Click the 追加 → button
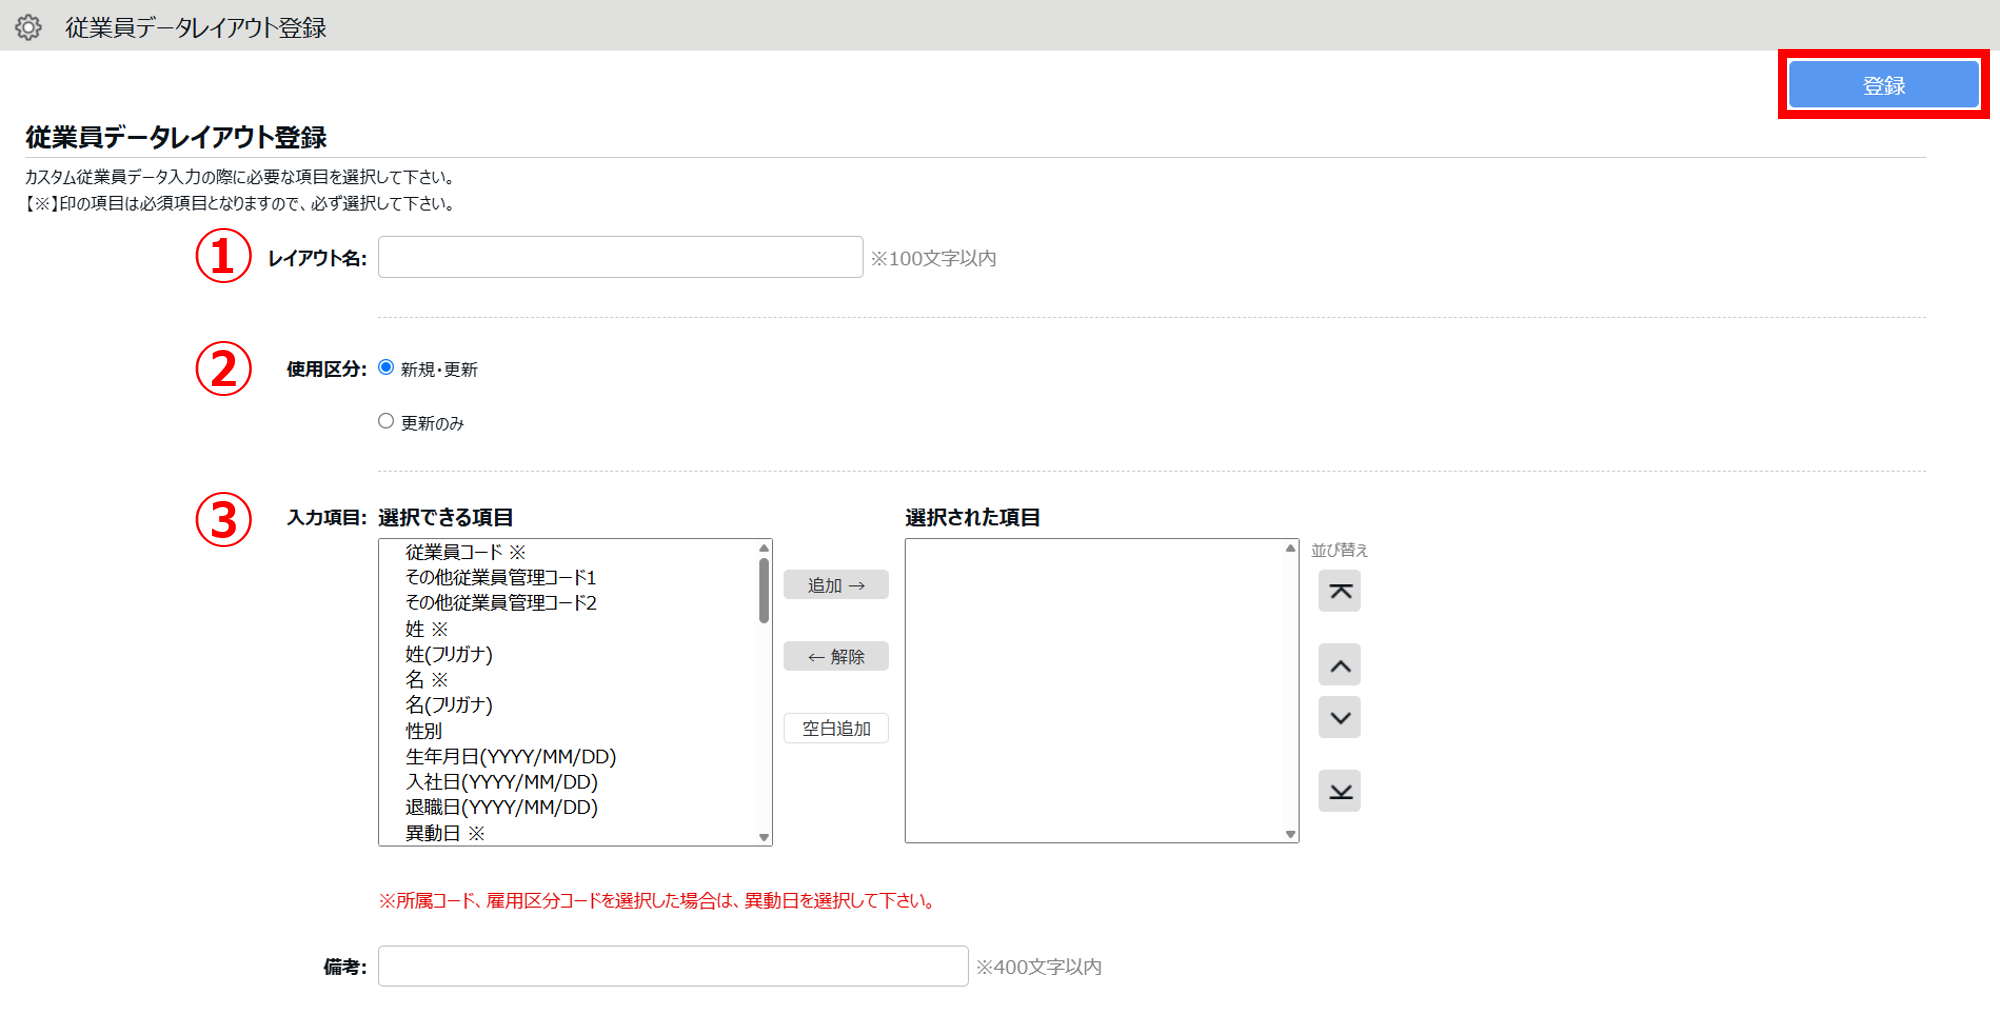Image resolution: width=2000 pixels, height=1015 pixels. (x=836, y=585)
